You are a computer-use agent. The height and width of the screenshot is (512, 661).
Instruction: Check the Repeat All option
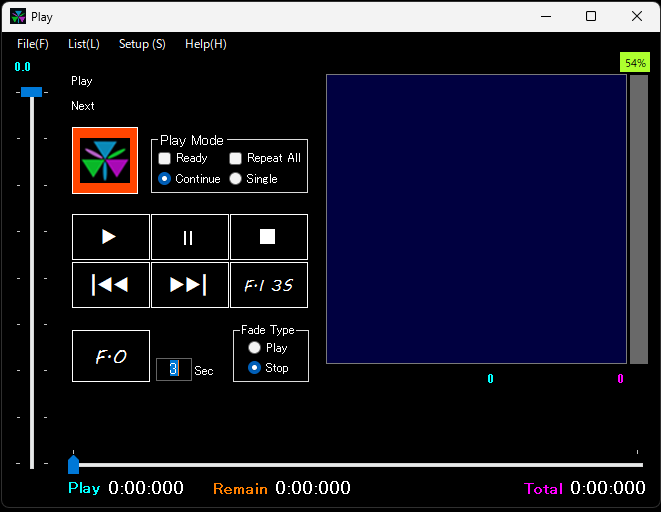(236, 158)
